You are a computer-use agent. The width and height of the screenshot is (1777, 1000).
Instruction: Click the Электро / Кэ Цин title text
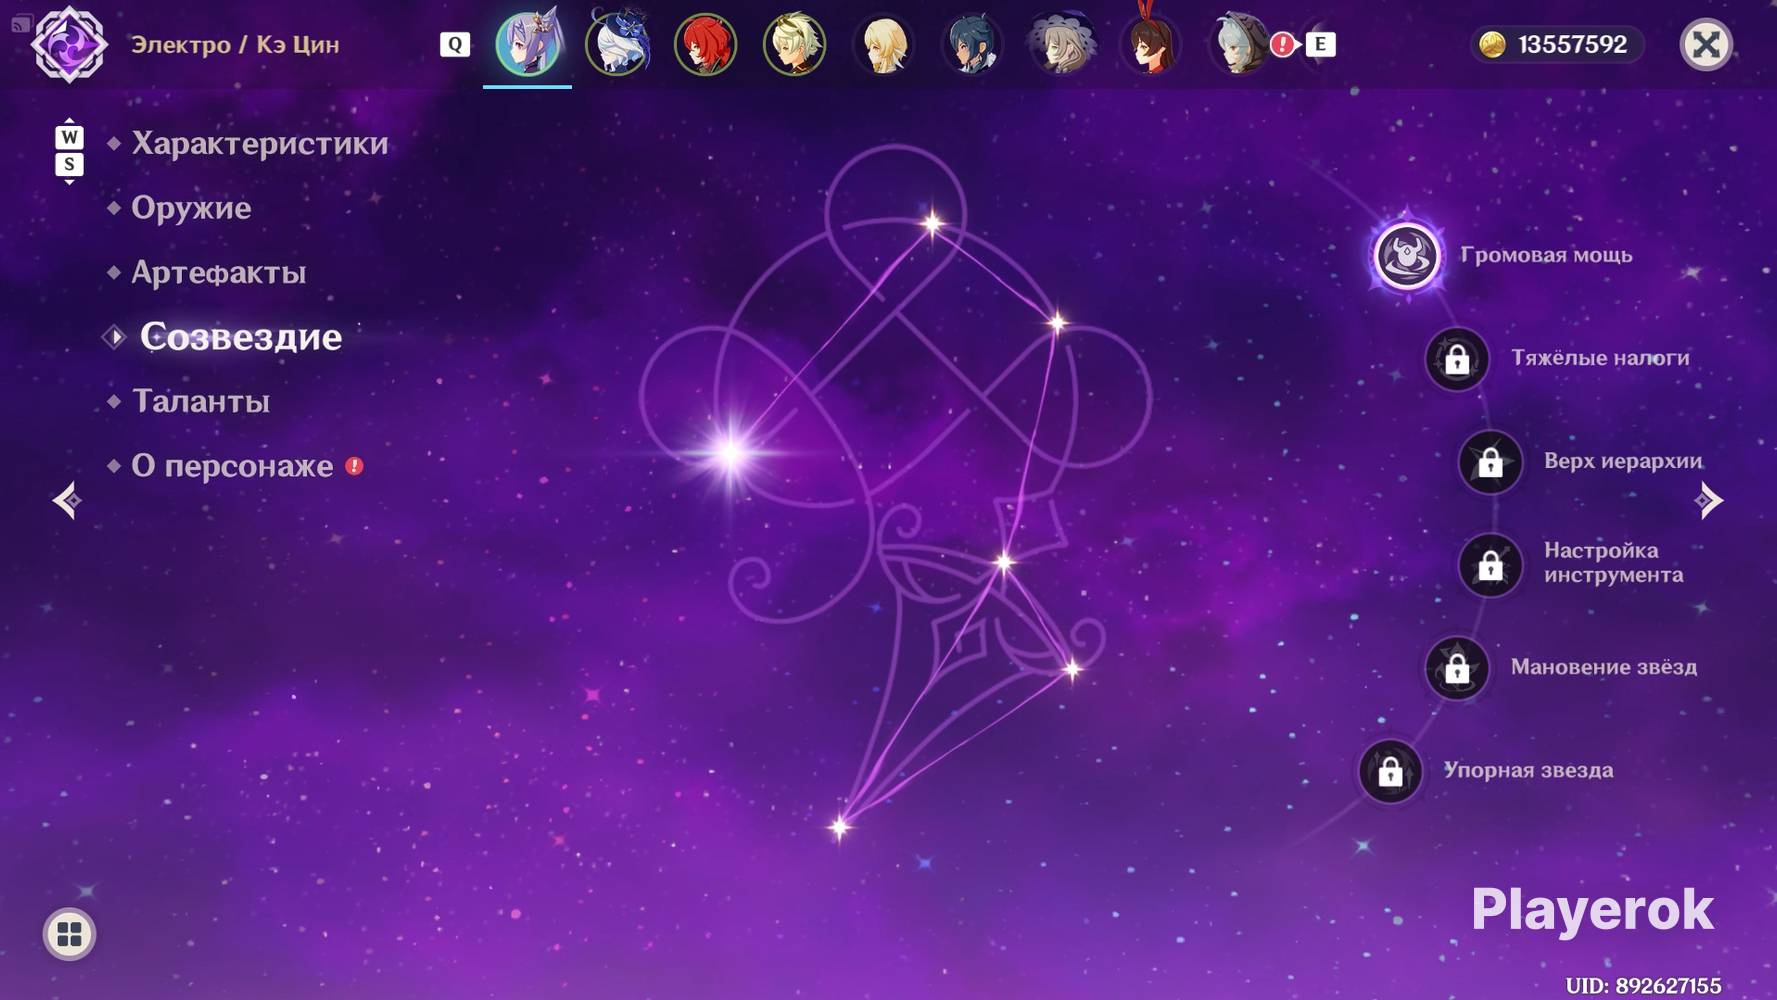pos(235,45)
